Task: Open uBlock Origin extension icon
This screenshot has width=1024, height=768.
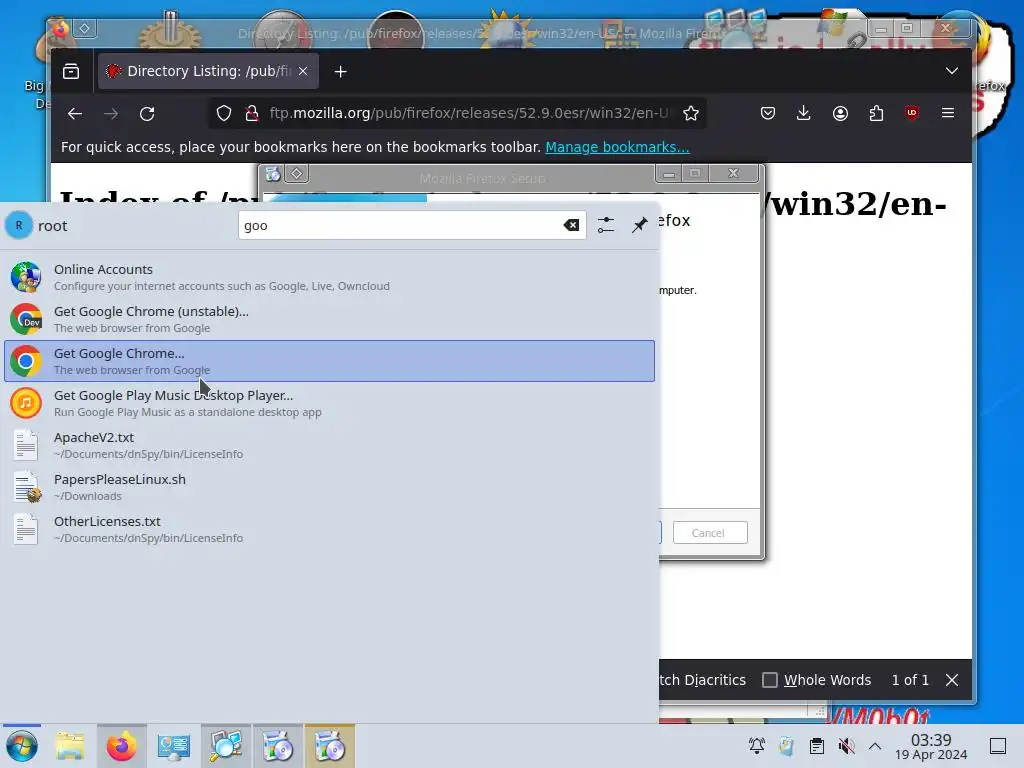Action: tap(912, 113)
